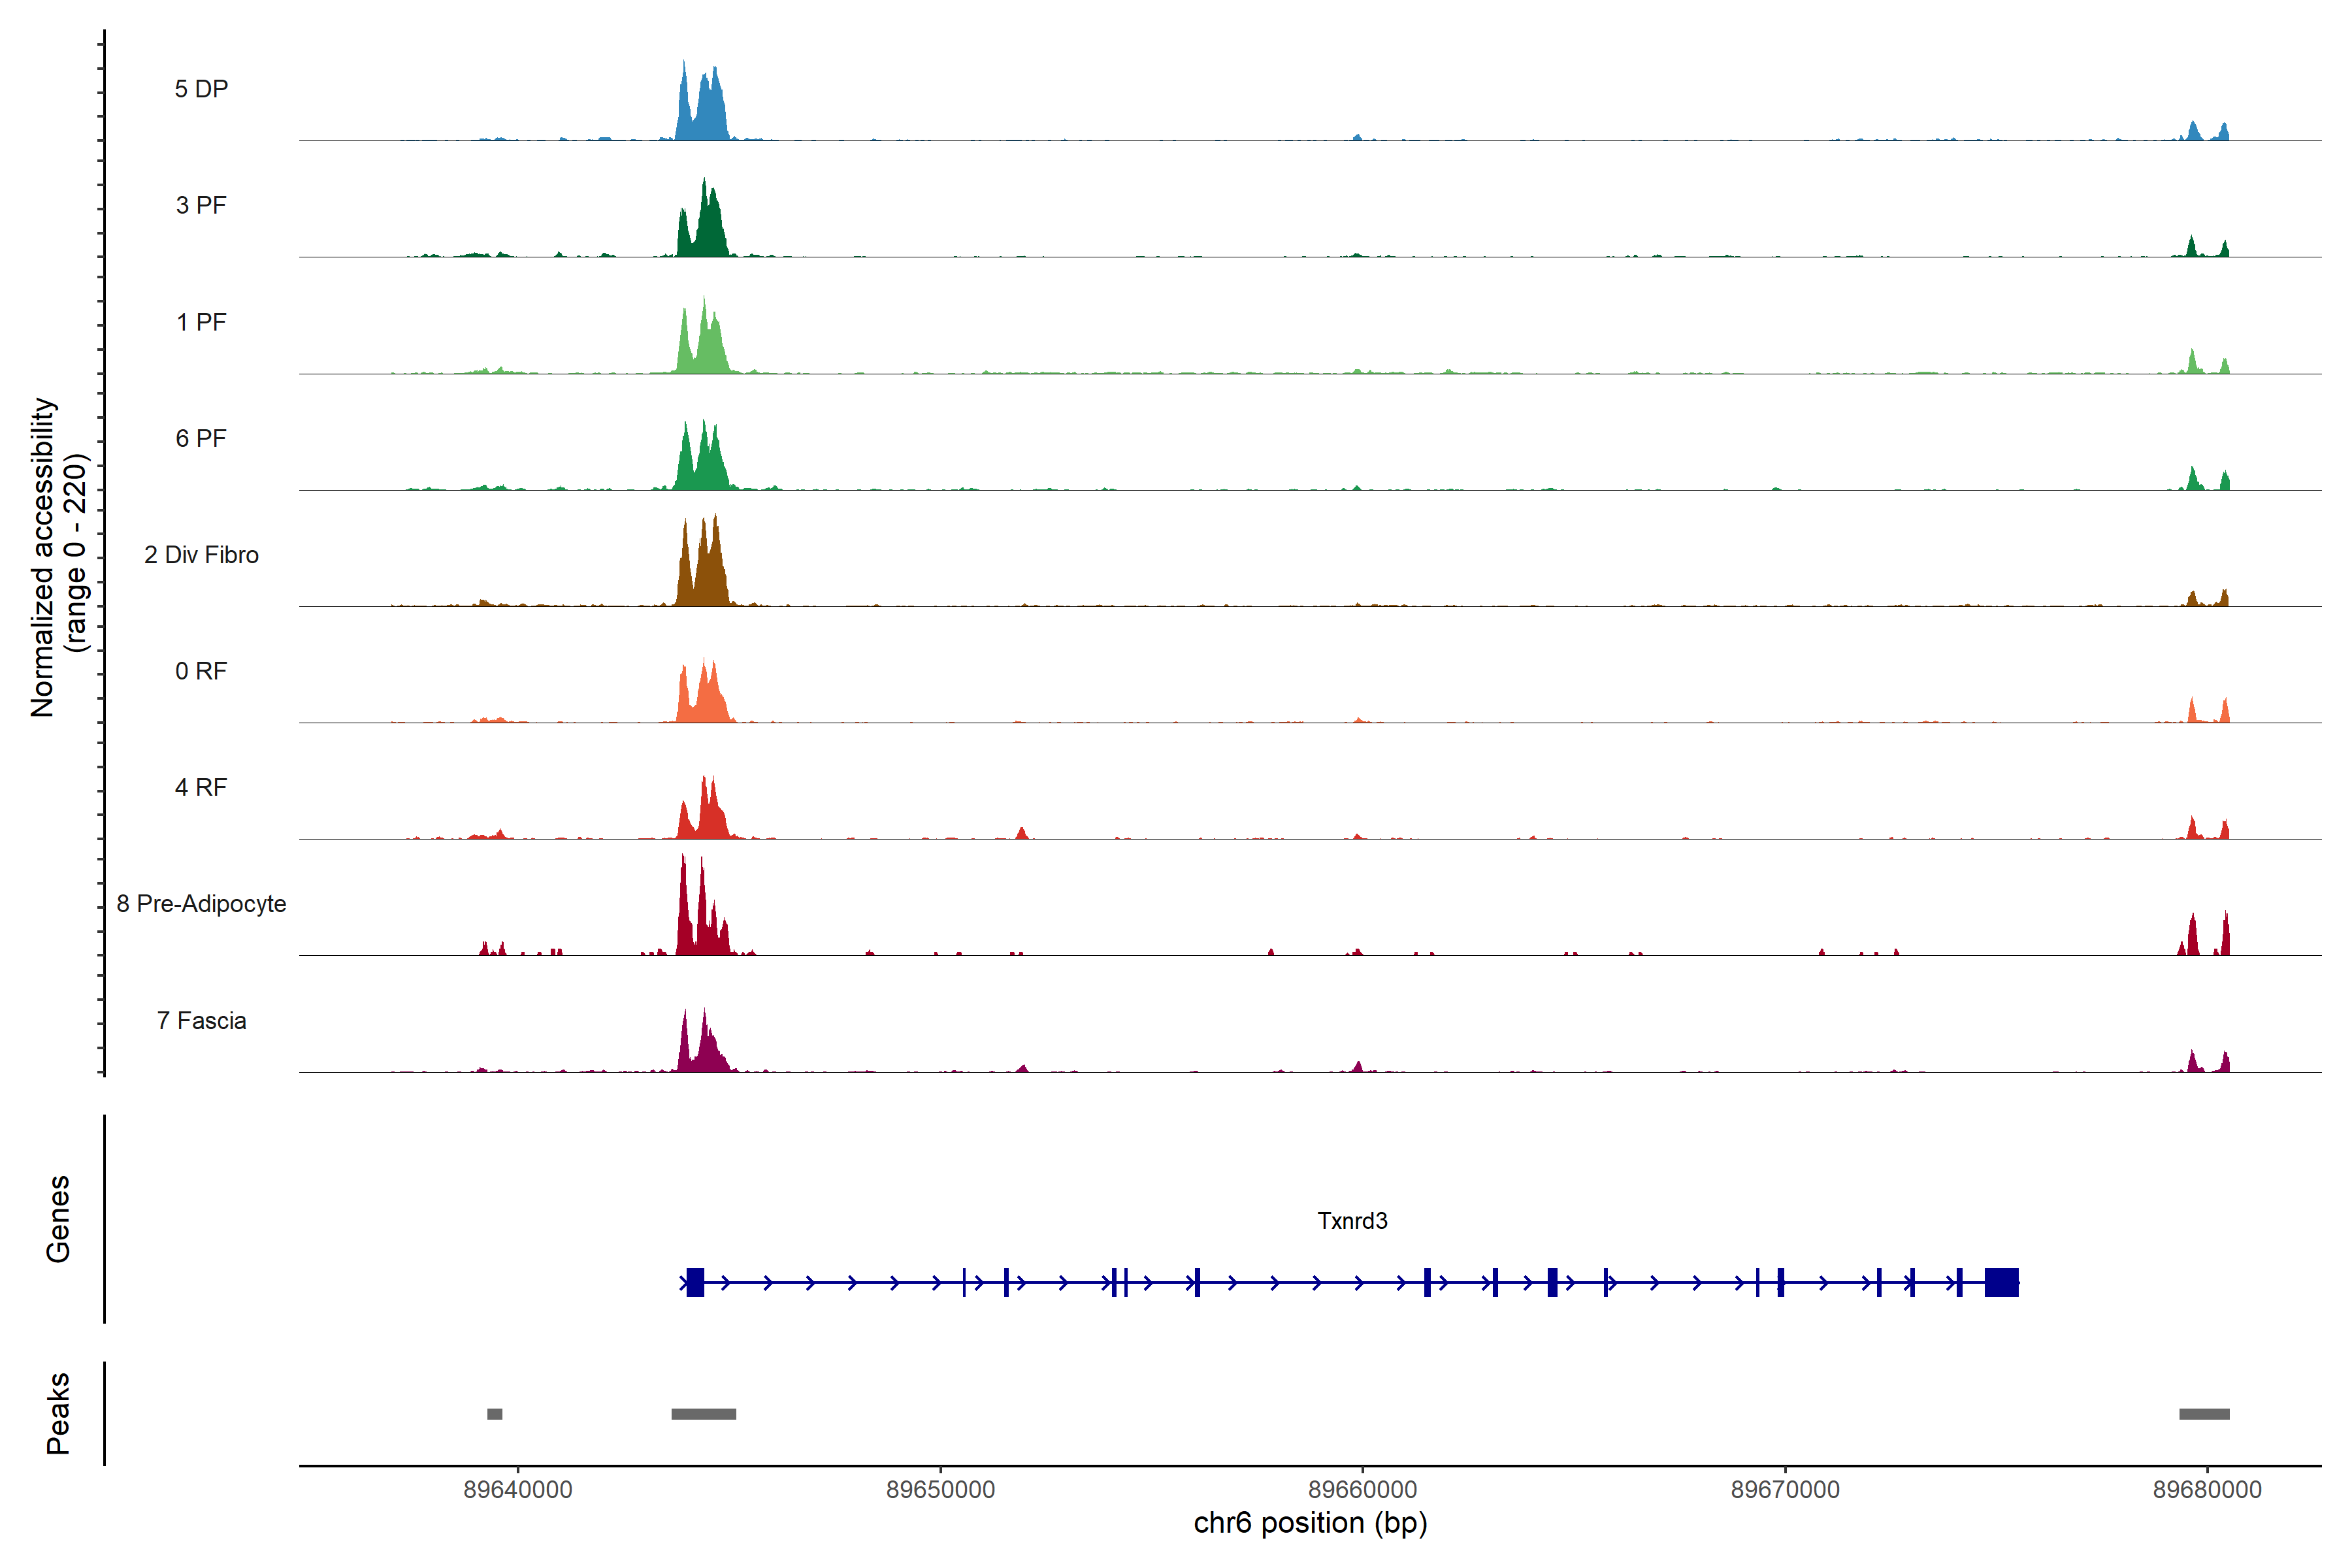Click the Txnrd3 gene name

1352,1221
